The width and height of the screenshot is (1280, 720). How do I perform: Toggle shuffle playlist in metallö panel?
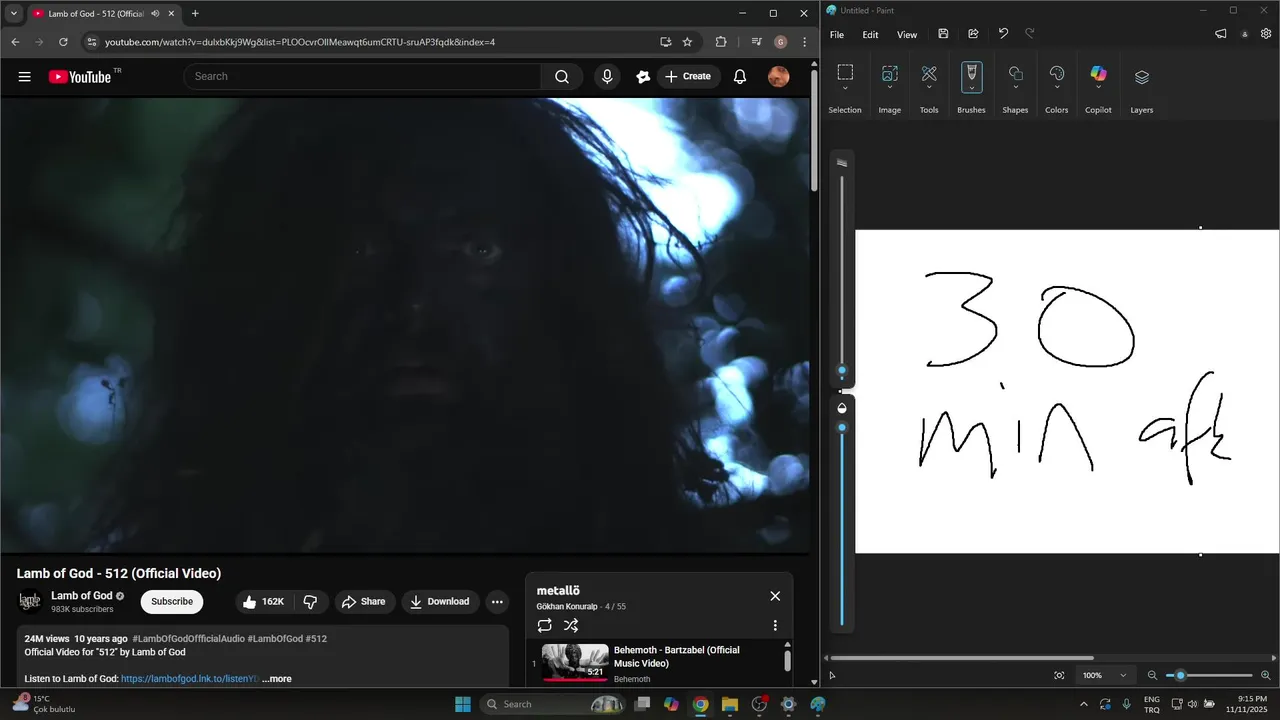pyautogui.click(x=571, y=625)
